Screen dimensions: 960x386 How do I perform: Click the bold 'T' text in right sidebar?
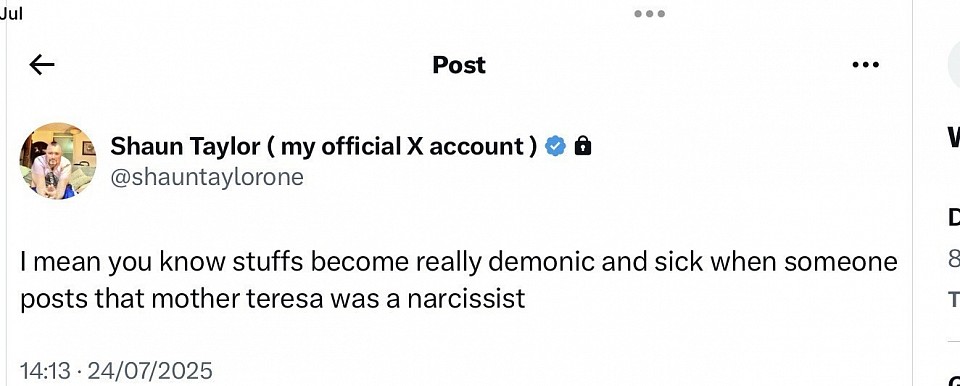[x=954, y=298]
